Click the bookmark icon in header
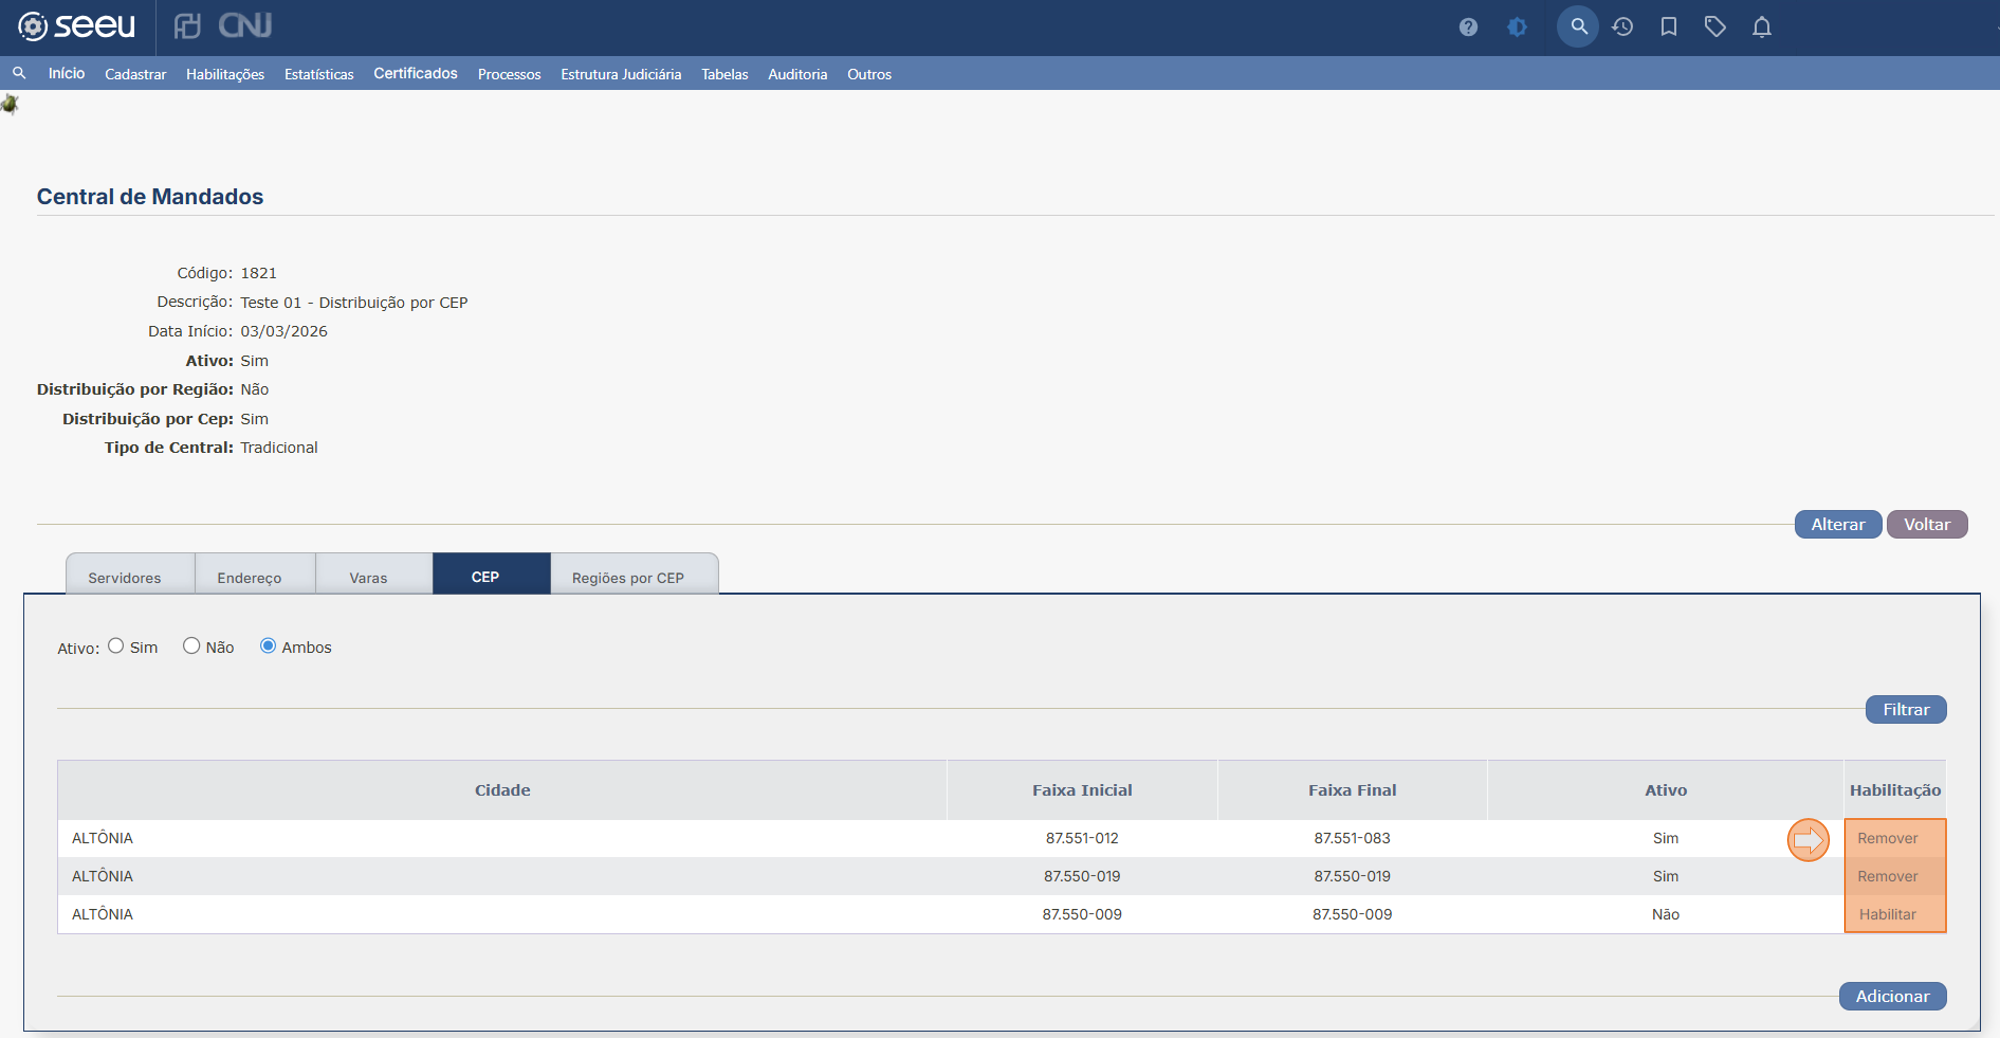2000x1038 pixels. [1669, 27]
